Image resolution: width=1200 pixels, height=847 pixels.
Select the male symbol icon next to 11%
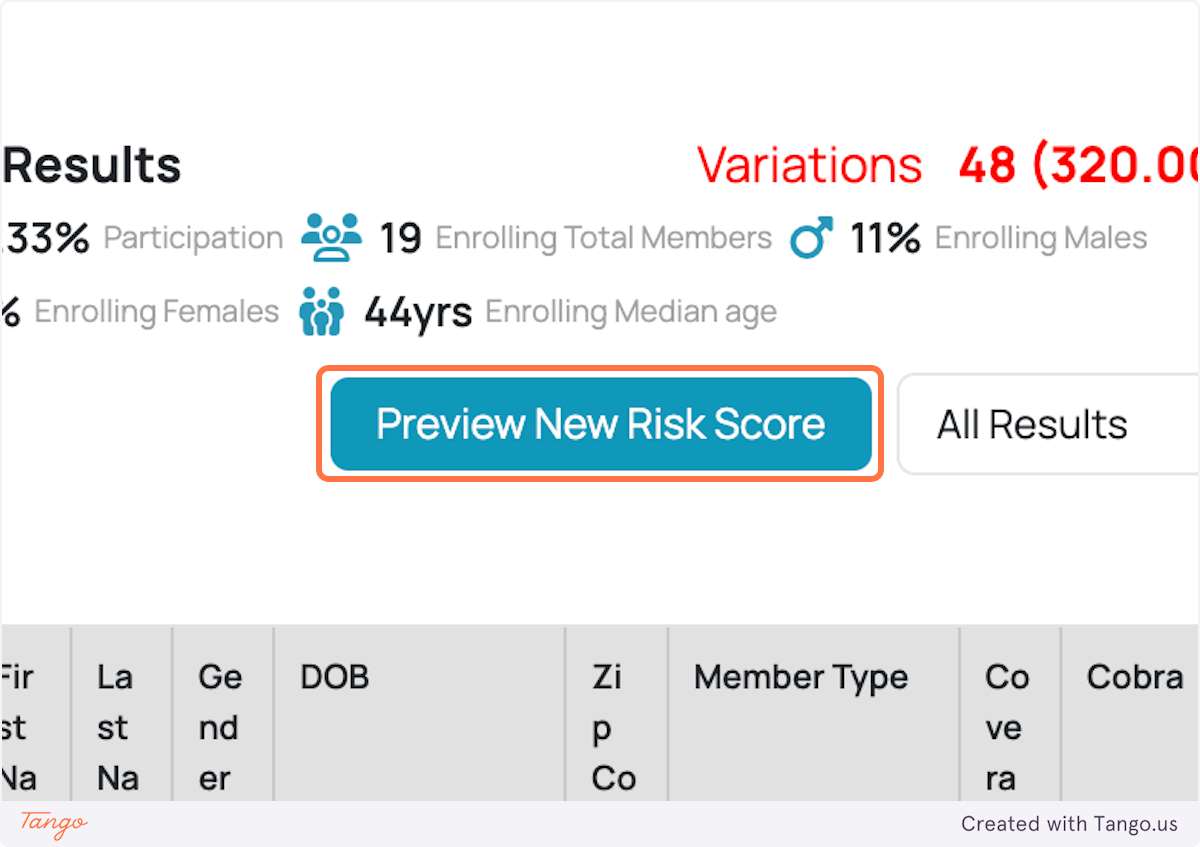pos(812,237)
